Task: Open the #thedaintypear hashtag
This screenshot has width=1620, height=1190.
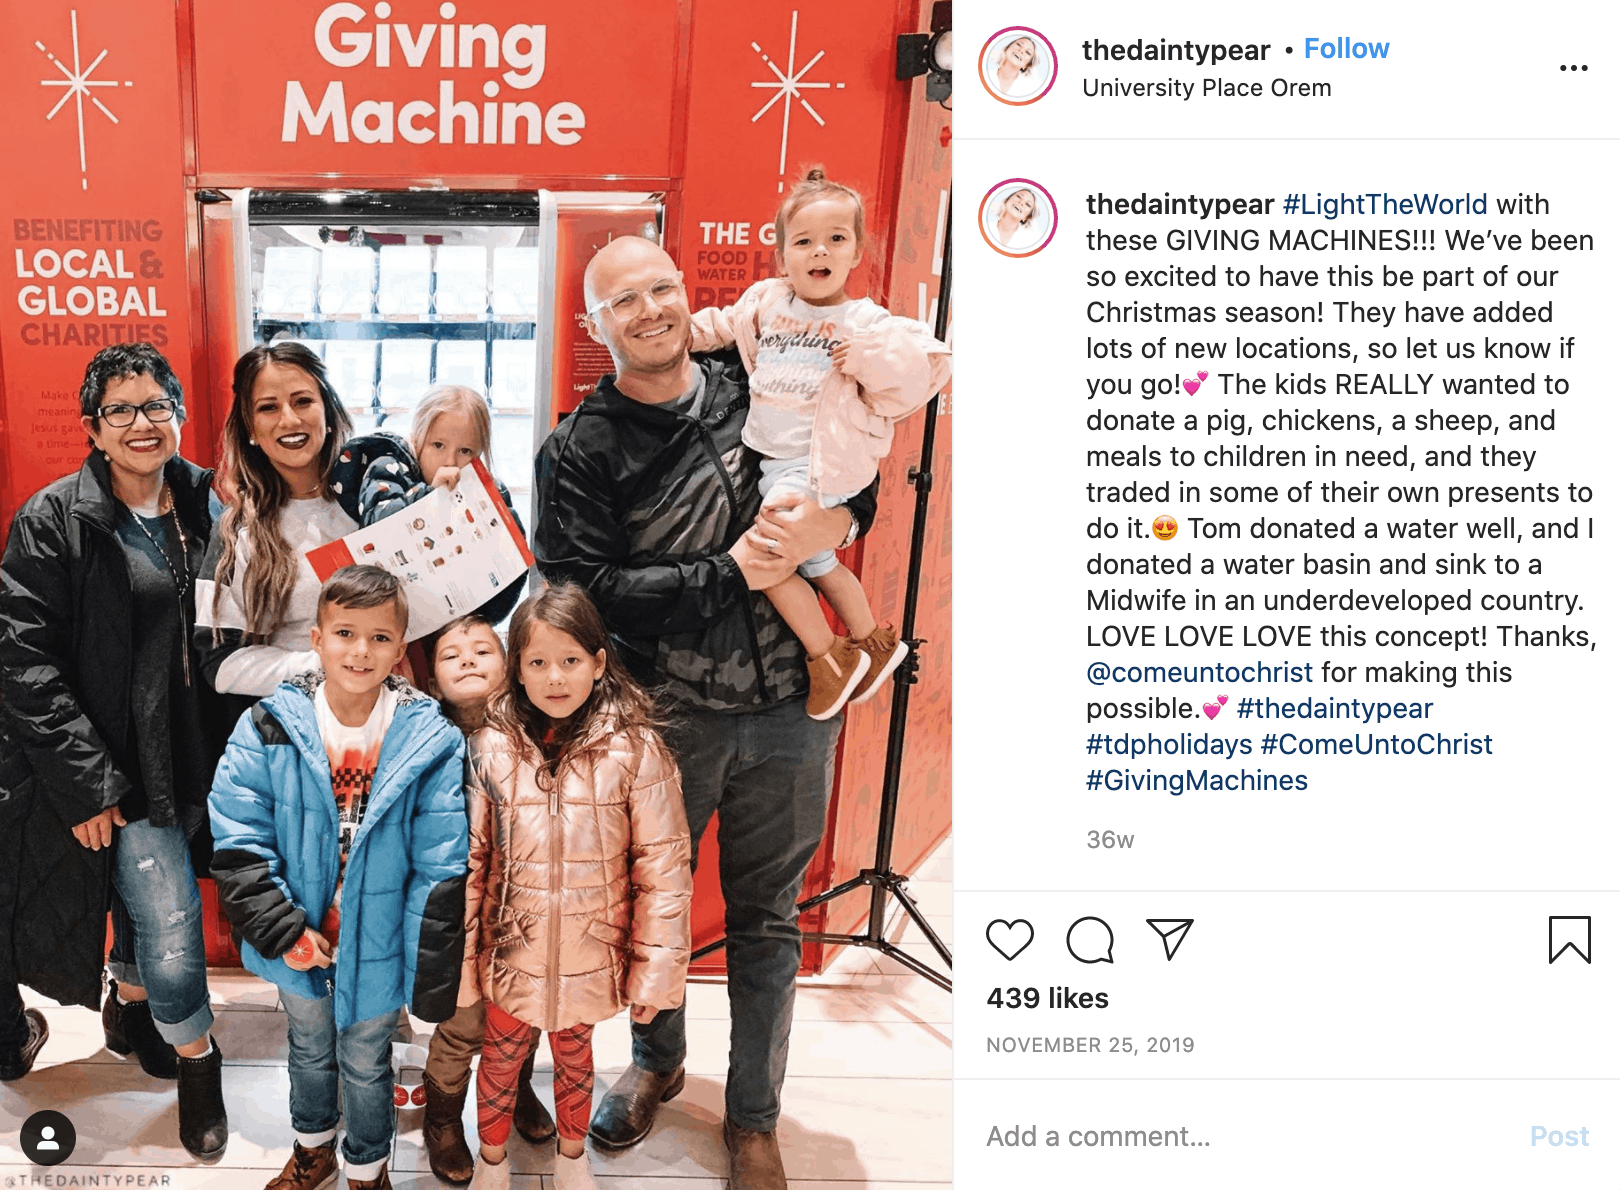Action: coord(1335,708)
